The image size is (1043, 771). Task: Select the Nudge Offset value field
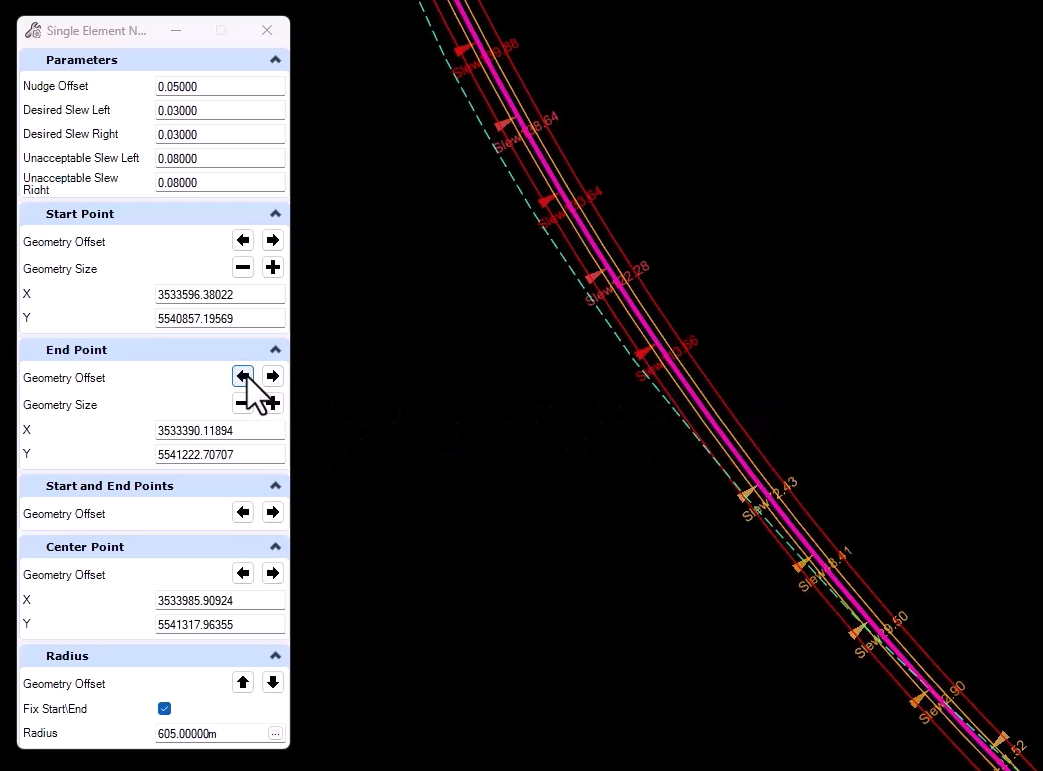(x=219, y=86)
